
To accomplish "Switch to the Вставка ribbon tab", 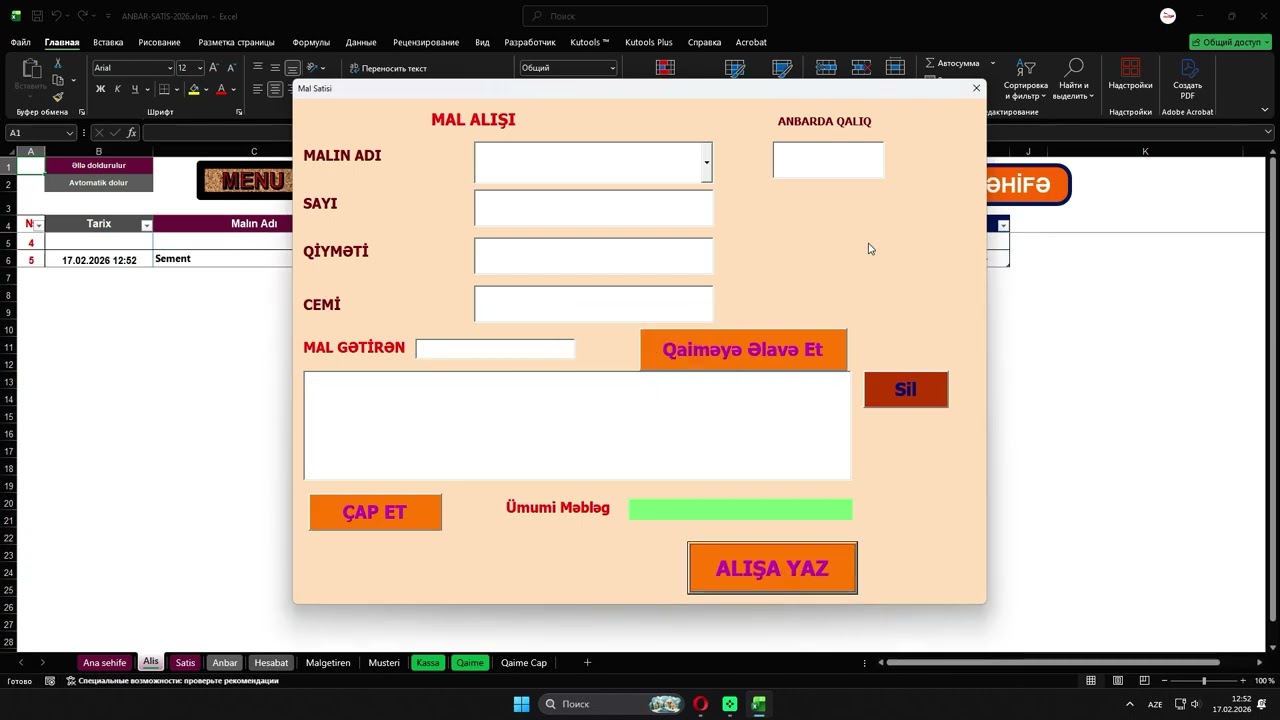I will [x=108, y=42].
